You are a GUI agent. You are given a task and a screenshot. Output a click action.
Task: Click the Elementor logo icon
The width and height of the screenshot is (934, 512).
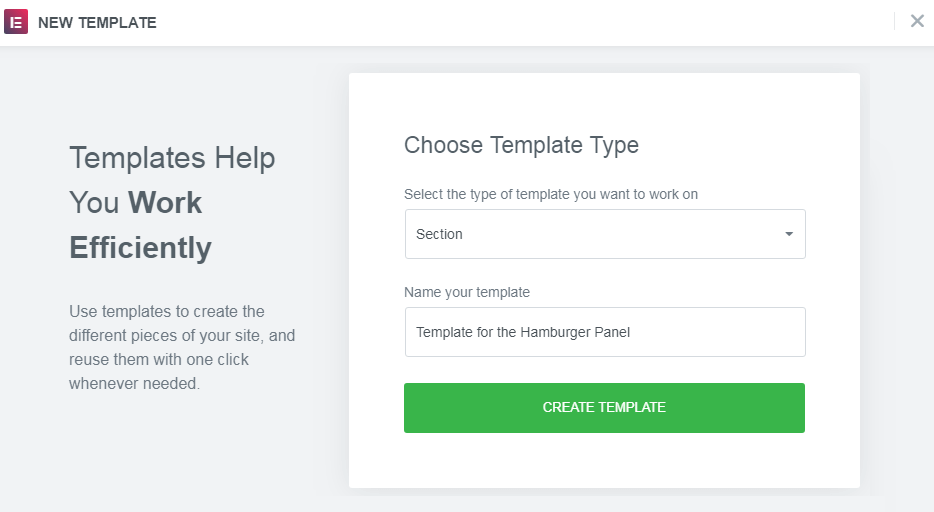pos(16,22)
